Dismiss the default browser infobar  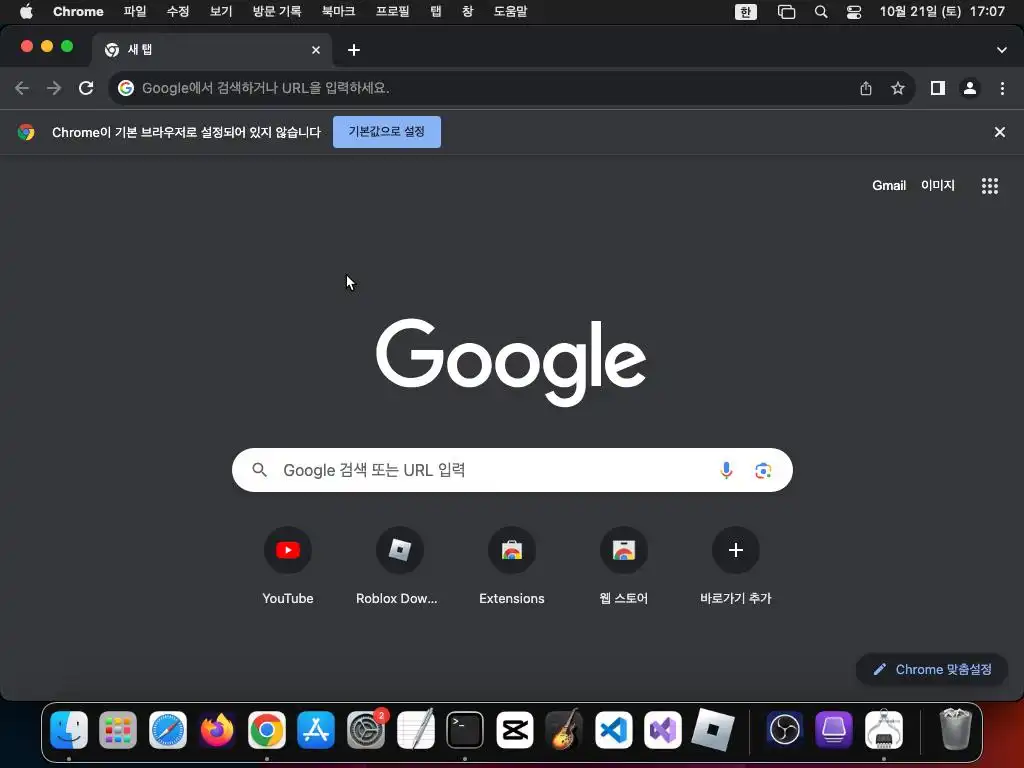[x=1000, y=132]
